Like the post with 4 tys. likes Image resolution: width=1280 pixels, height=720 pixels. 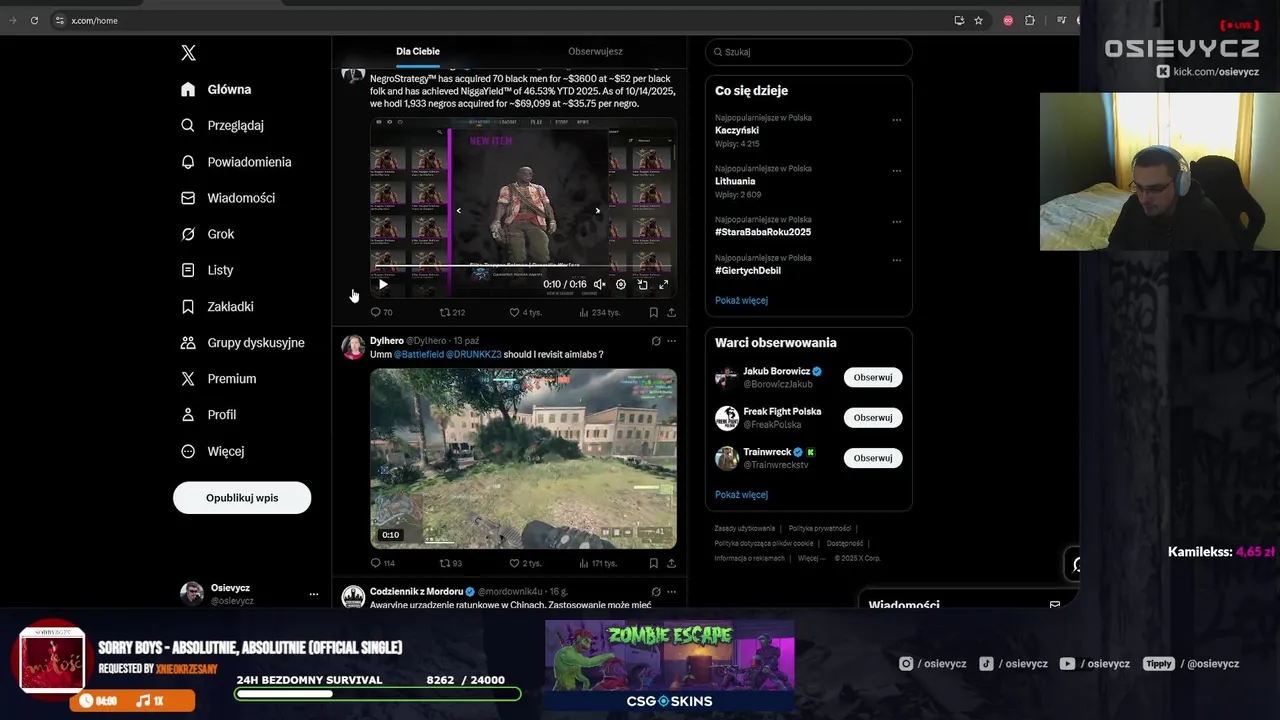tap(525, 312)
